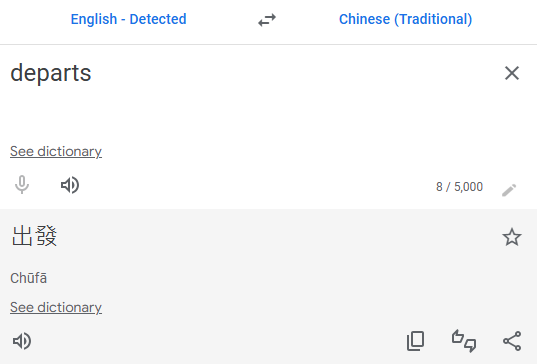The height and width of the screenshot is (364, 537).
Task: Click blank space beneath 'departs' in the source box
Action: coord(240,113)
